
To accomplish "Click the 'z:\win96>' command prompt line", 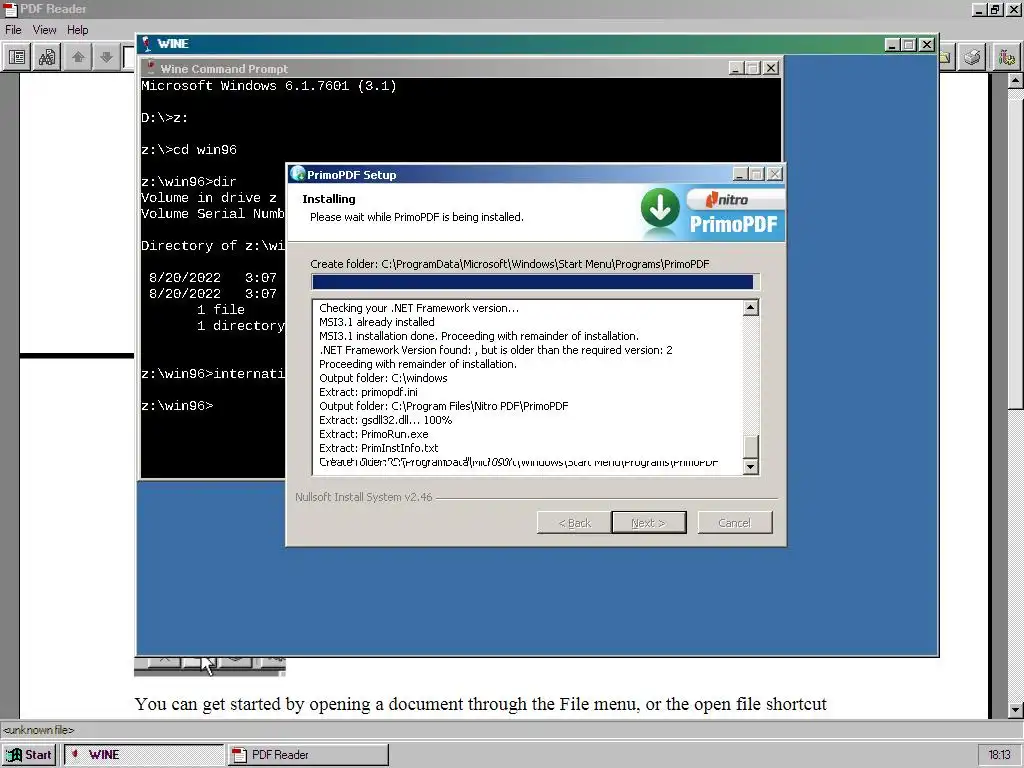I will click(x=177, y=406).
